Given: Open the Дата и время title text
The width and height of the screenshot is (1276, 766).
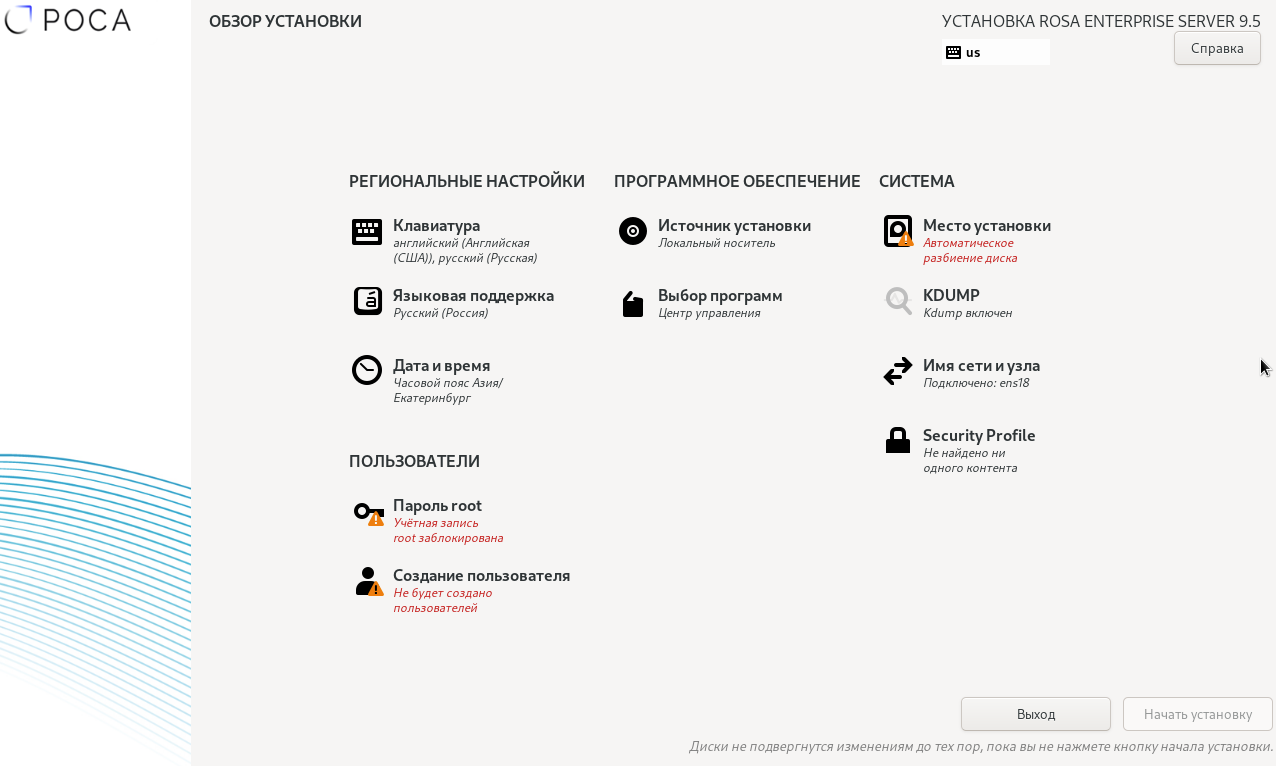Looking at the screenshot, I should [441, 366].
